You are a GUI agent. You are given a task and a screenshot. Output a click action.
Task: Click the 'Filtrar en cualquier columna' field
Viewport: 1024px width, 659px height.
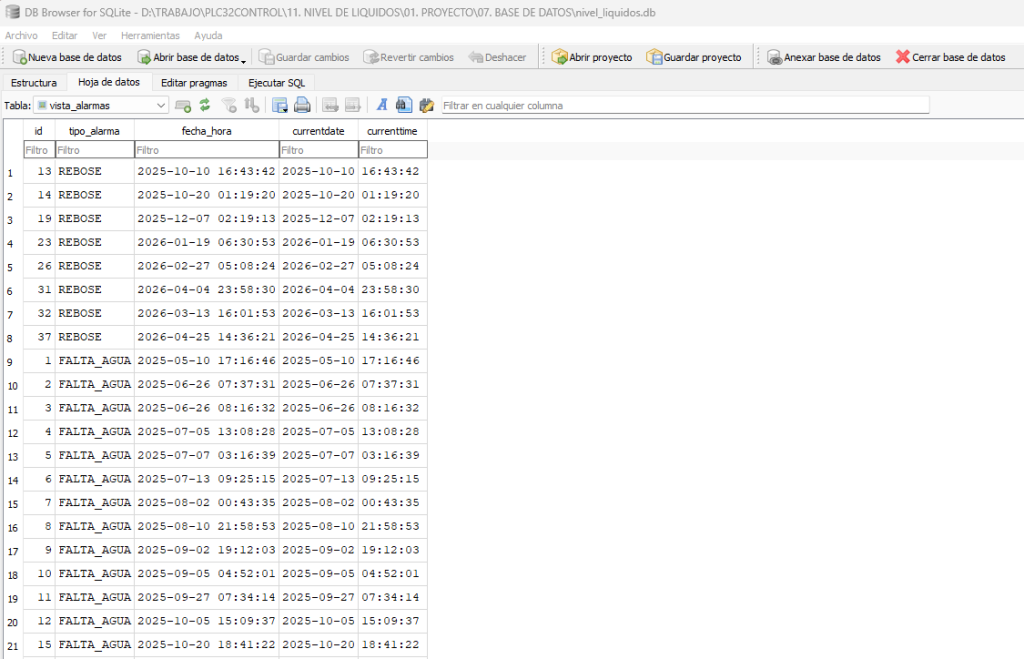pos(685,105)
